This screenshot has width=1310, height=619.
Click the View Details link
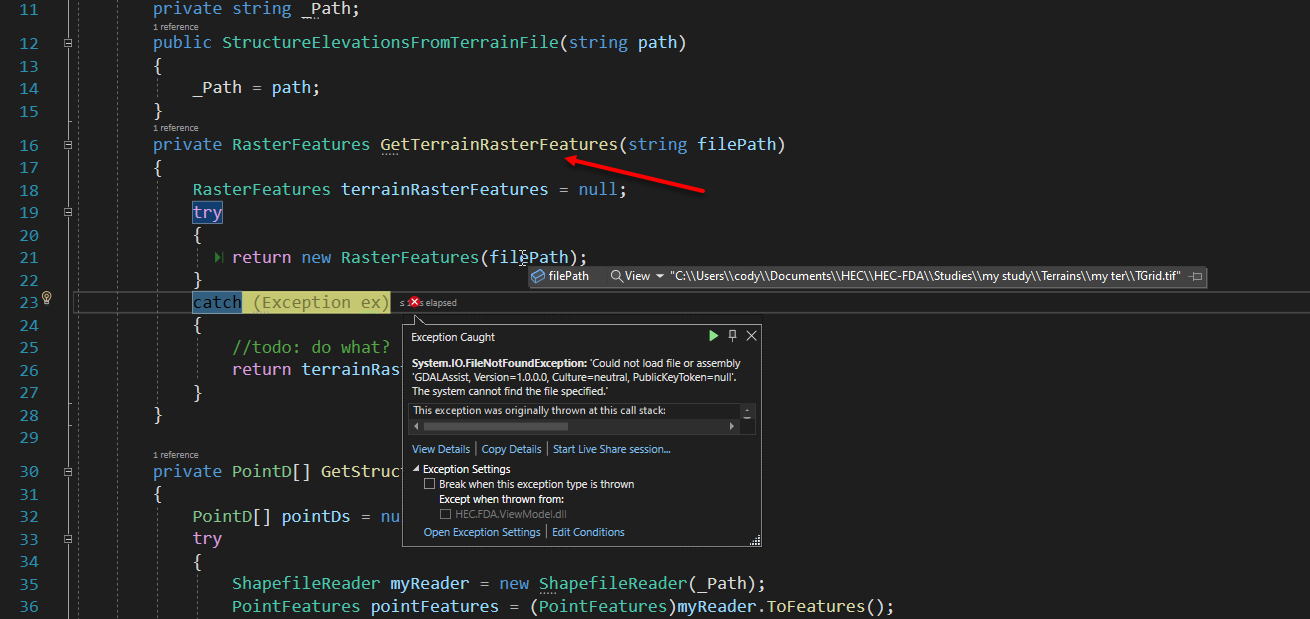(x=440, y=449)
